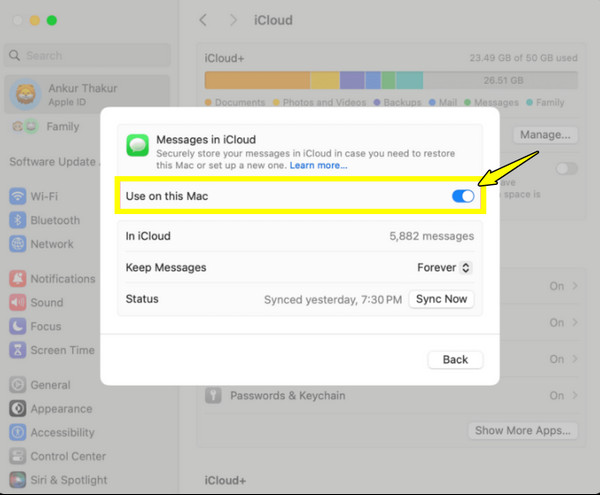Go forward with the right chevron

233,20
